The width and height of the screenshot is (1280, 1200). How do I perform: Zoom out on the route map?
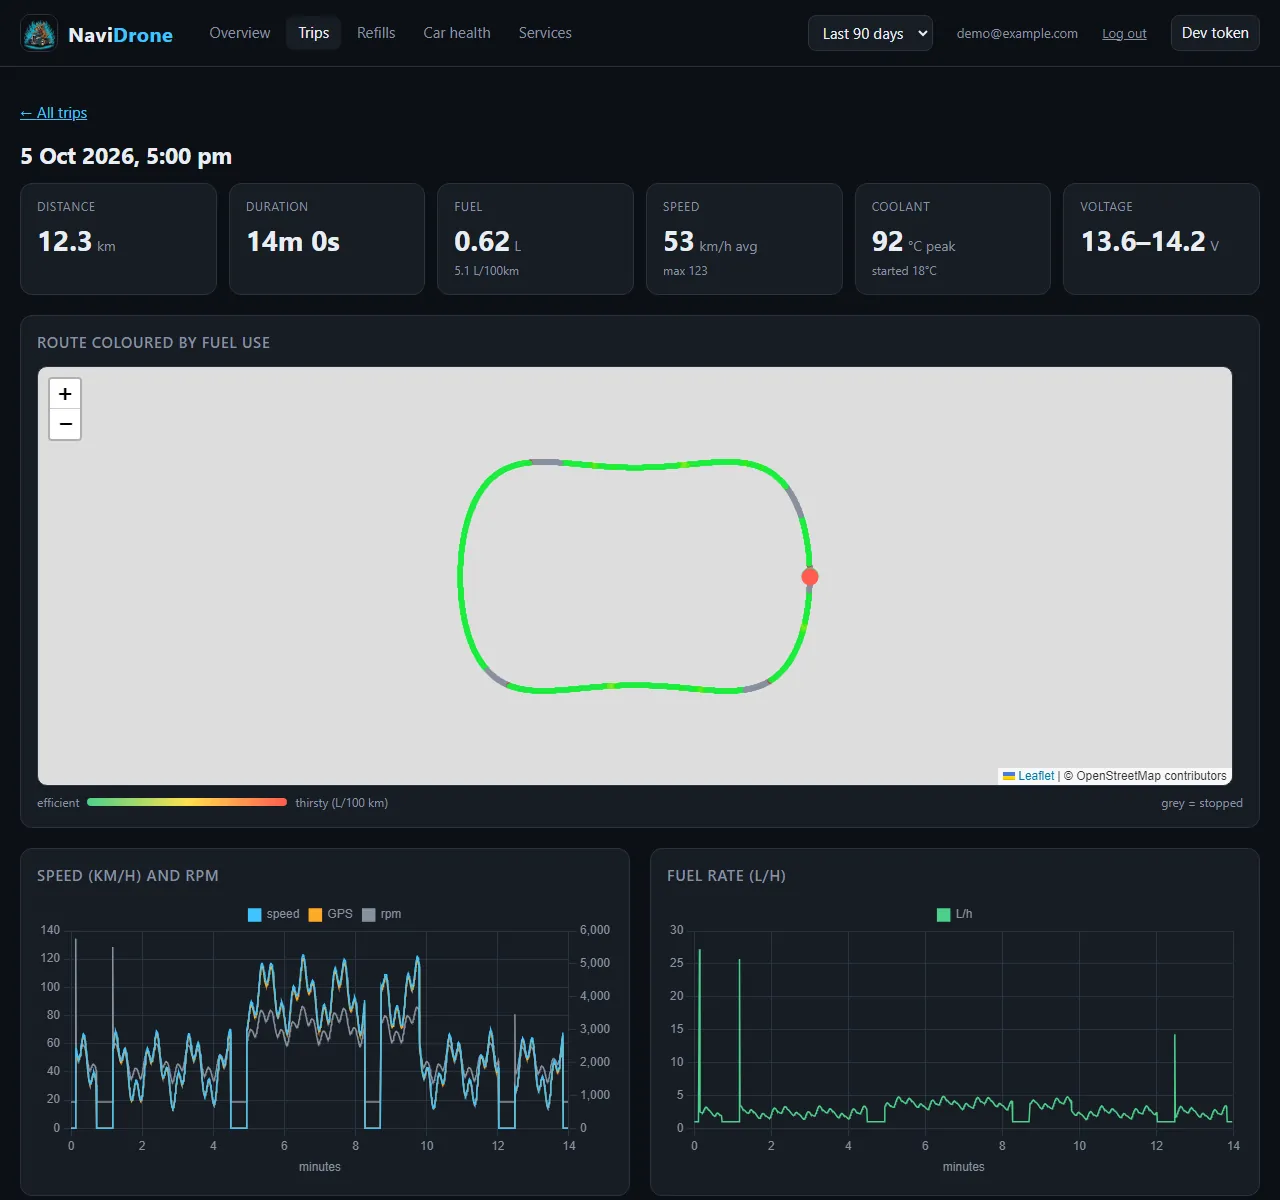point(65,425)
